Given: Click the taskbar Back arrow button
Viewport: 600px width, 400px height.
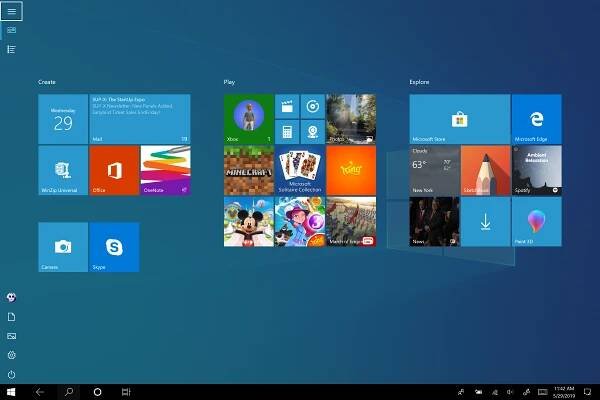Looking at the screenshot, I should tap(40, 392).
